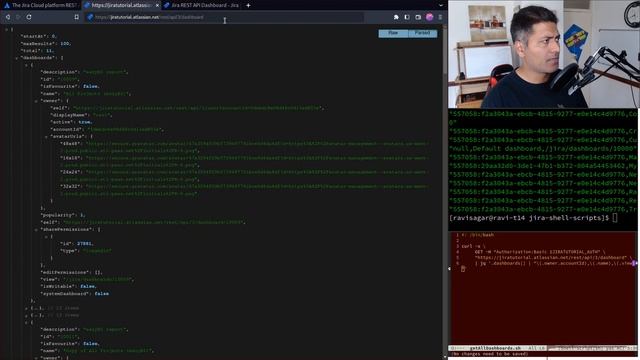This screenshot has width=640, height=360.
Task: Click the sharePermissions "id" value
Action: 84,244
